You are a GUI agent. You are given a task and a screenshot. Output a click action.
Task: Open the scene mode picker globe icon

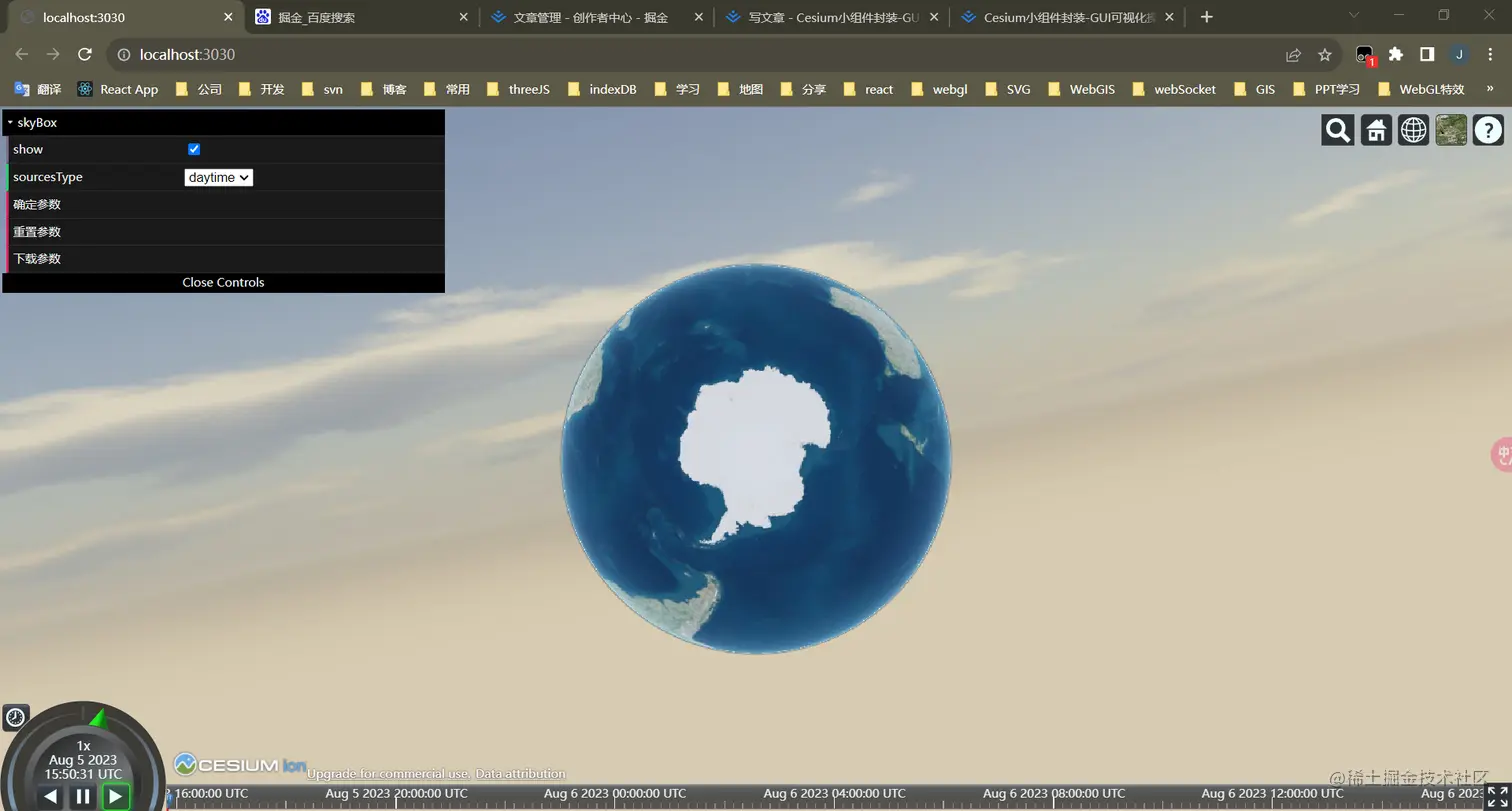1413,130
